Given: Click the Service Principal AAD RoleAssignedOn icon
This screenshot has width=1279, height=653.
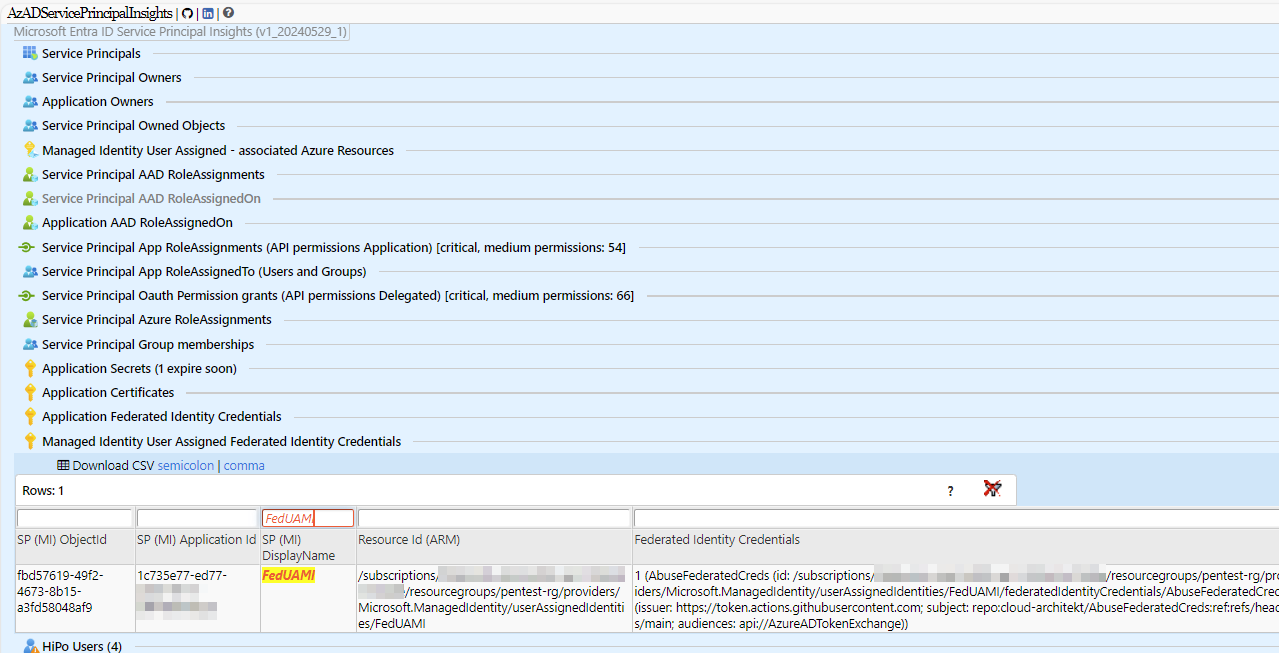Looking at the screenshot, I should (30, 198).
